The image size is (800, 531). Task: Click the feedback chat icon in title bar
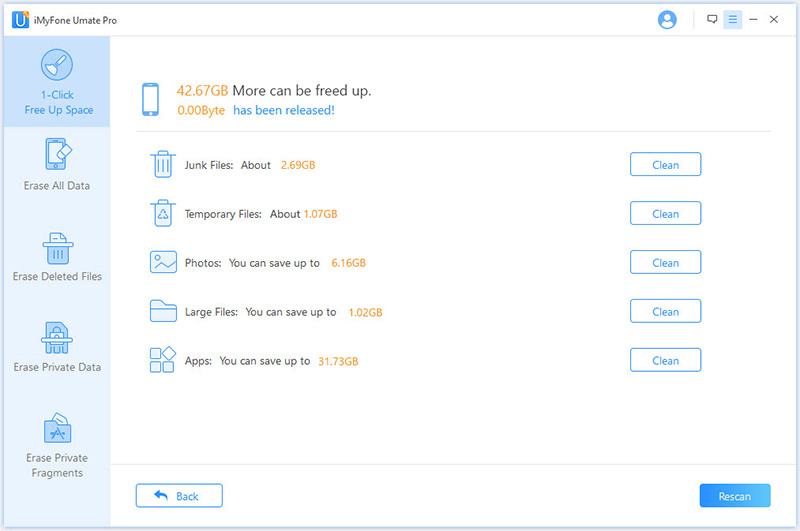[x=712, y=20]
